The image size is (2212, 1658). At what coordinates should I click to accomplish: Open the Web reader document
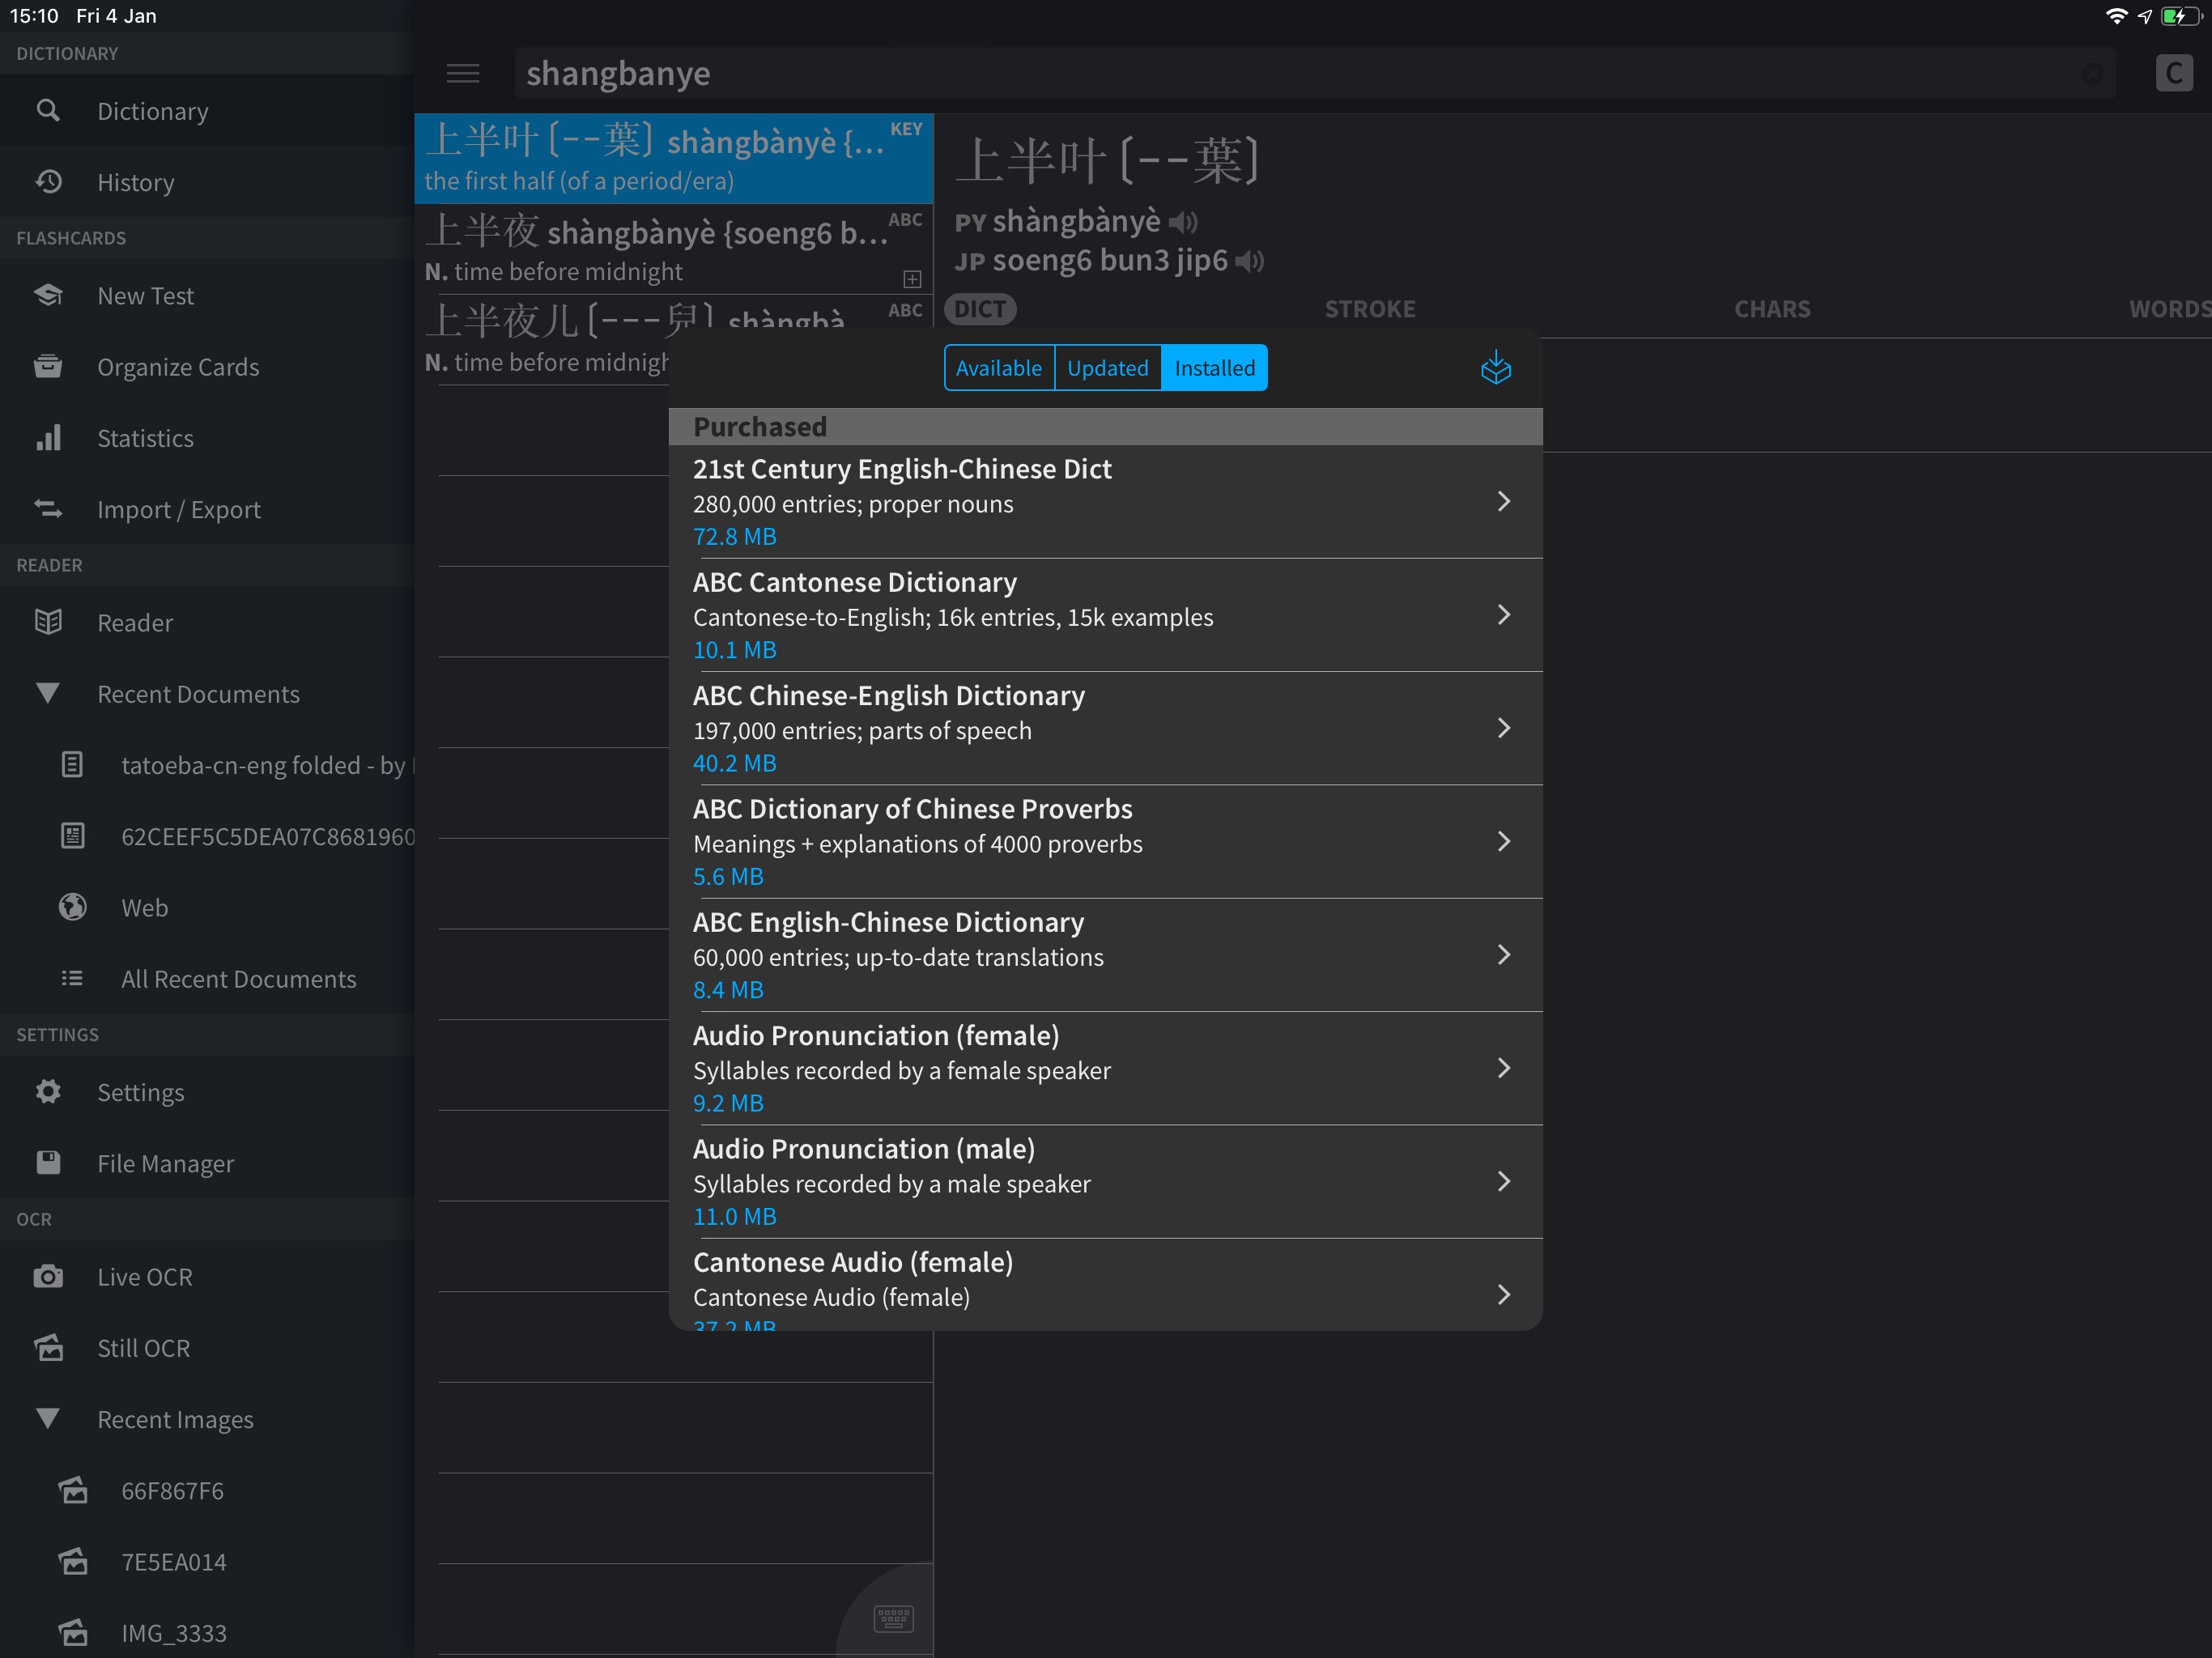point(207,907)
